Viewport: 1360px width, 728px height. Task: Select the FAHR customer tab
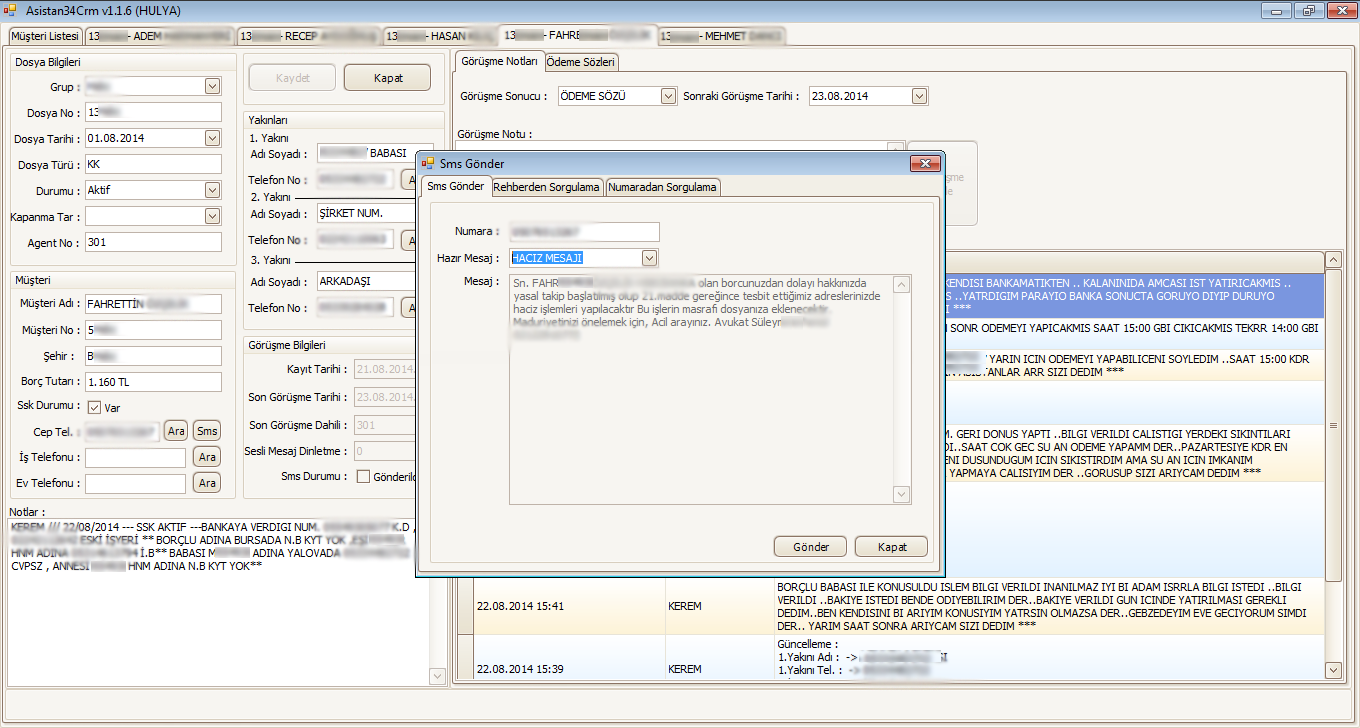(x=578, y=34)
